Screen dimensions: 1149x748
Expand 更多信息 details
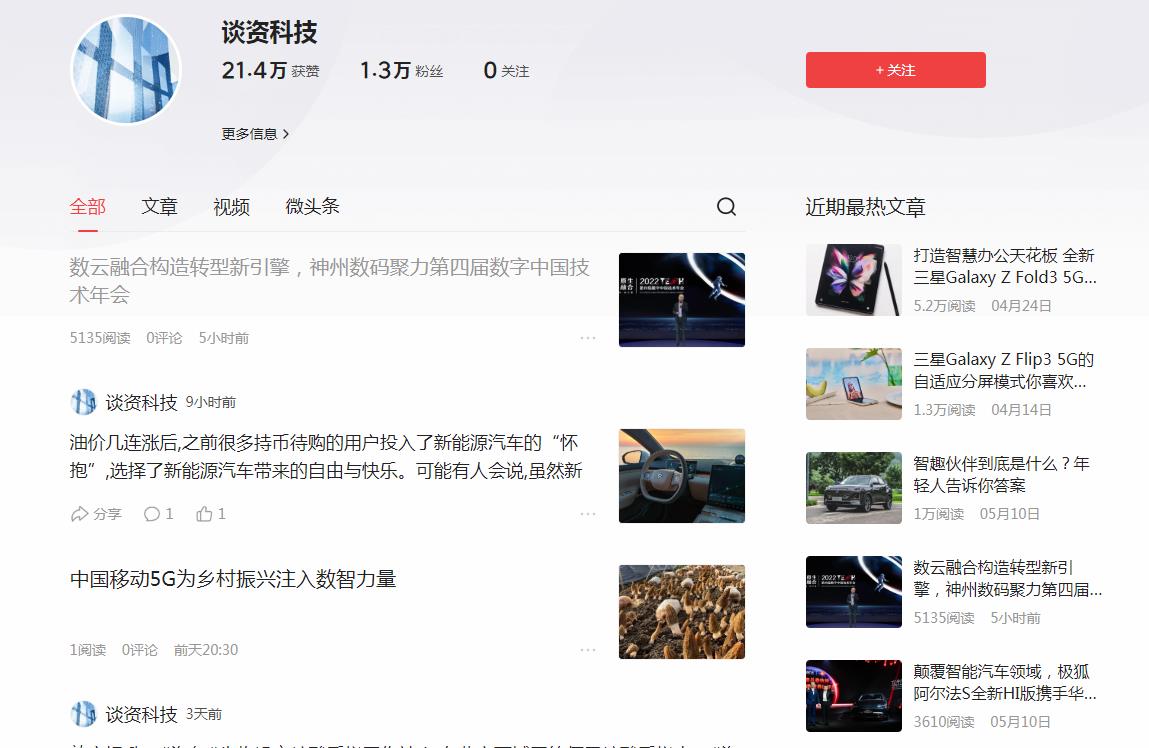(x=255, y=134)
